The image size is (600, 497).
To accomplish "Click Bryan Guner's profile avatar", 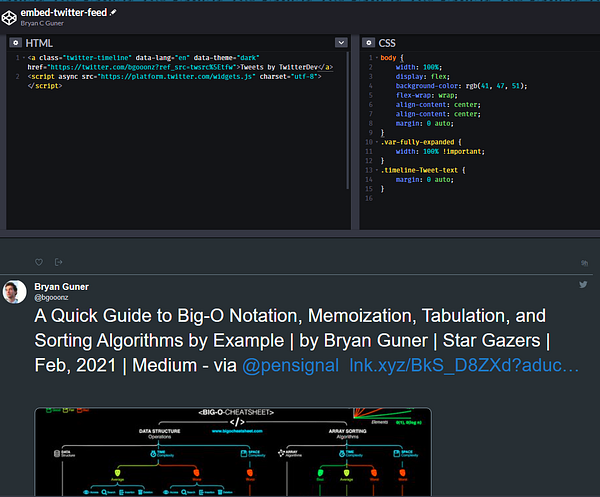I will pos(14,291).
